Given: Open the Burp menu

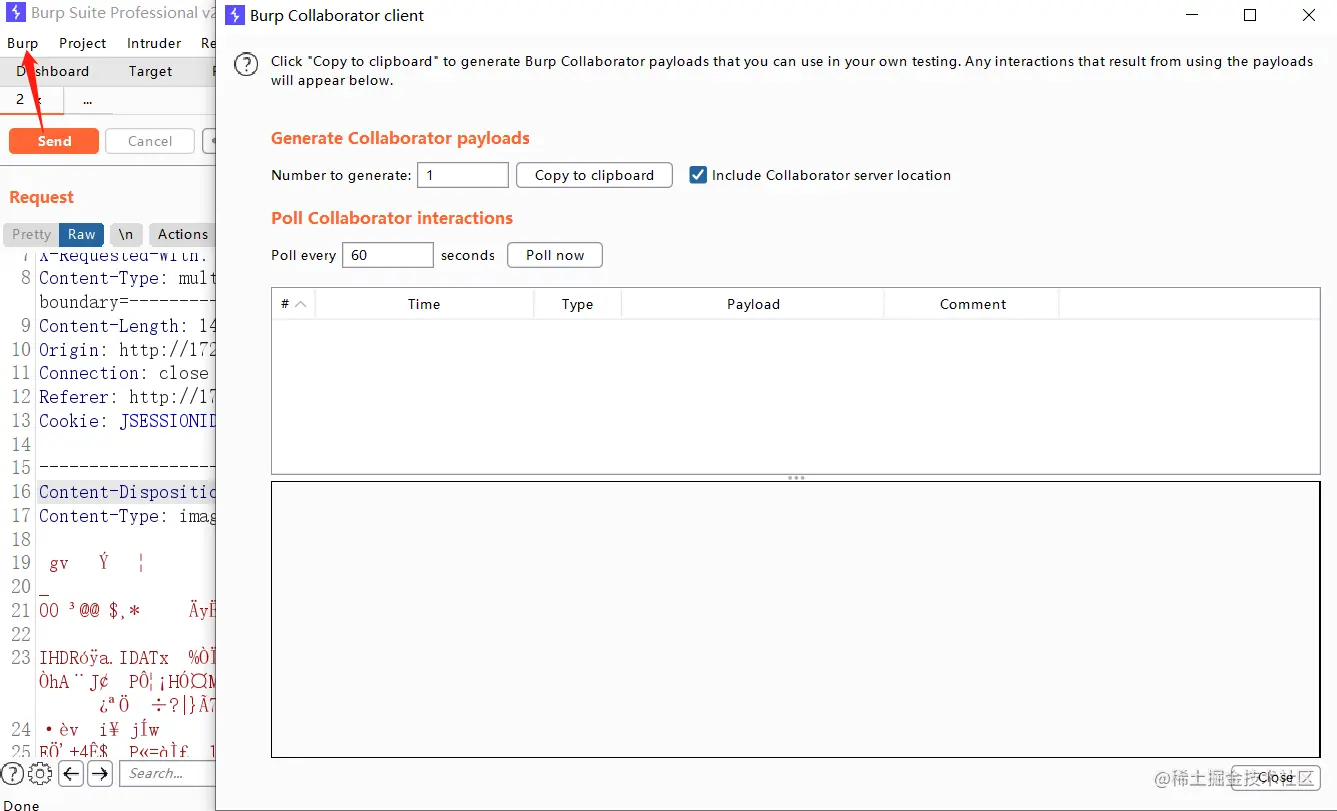Looking at the screenshot, I should [22, 43].
